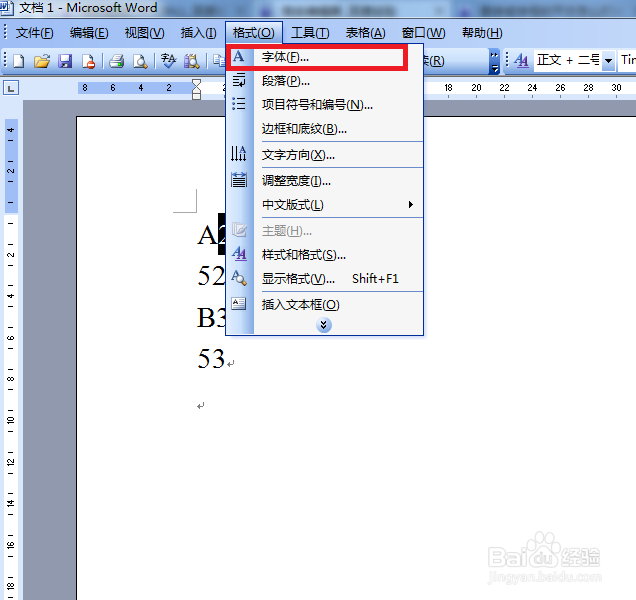Click the Styles and Formatting toolbar icon
This screenshot has height=600, width=636.
pyautogui.click(x=521, y=61)
